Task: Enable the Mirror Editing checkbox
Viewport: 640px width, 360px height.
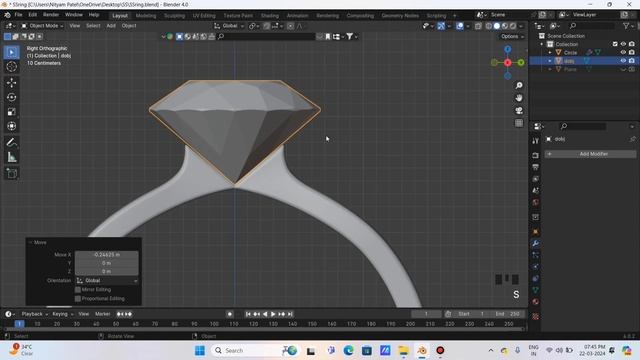Action: [x=78, y=289]
